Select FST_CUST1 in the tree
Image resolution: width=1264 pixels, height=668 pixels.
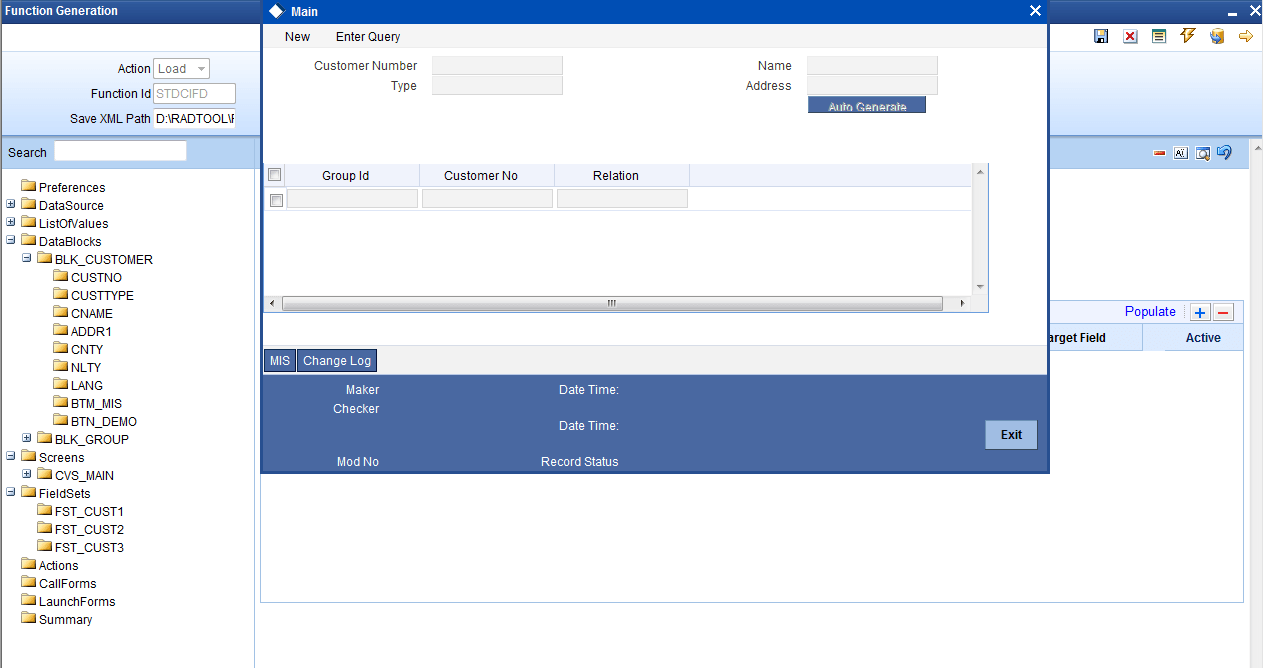(89, 511)
